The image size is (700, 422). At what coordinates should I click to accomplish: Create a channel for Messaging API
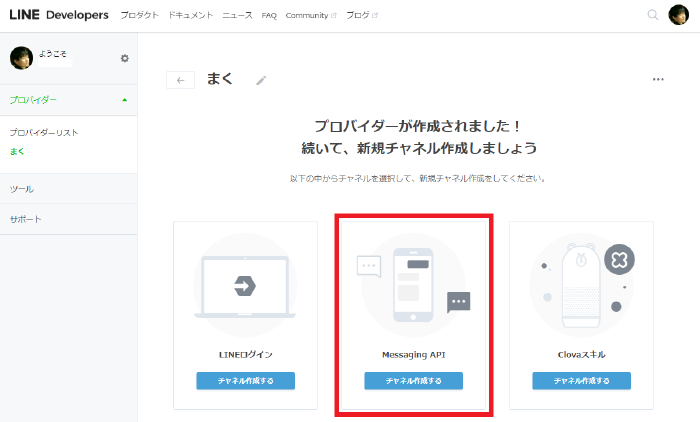point(413,380)
